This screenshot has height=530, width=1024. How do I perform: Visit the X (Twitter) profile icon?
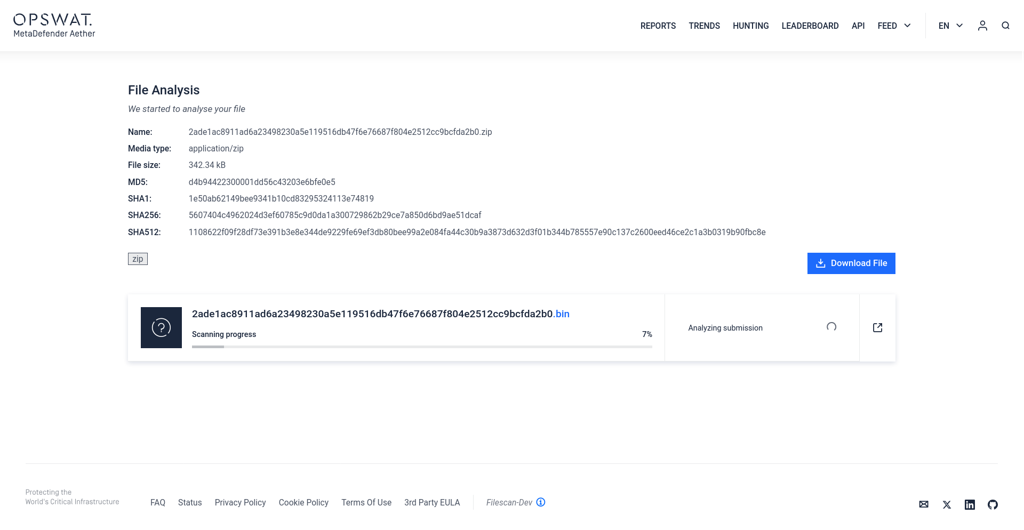click(947, 504)
